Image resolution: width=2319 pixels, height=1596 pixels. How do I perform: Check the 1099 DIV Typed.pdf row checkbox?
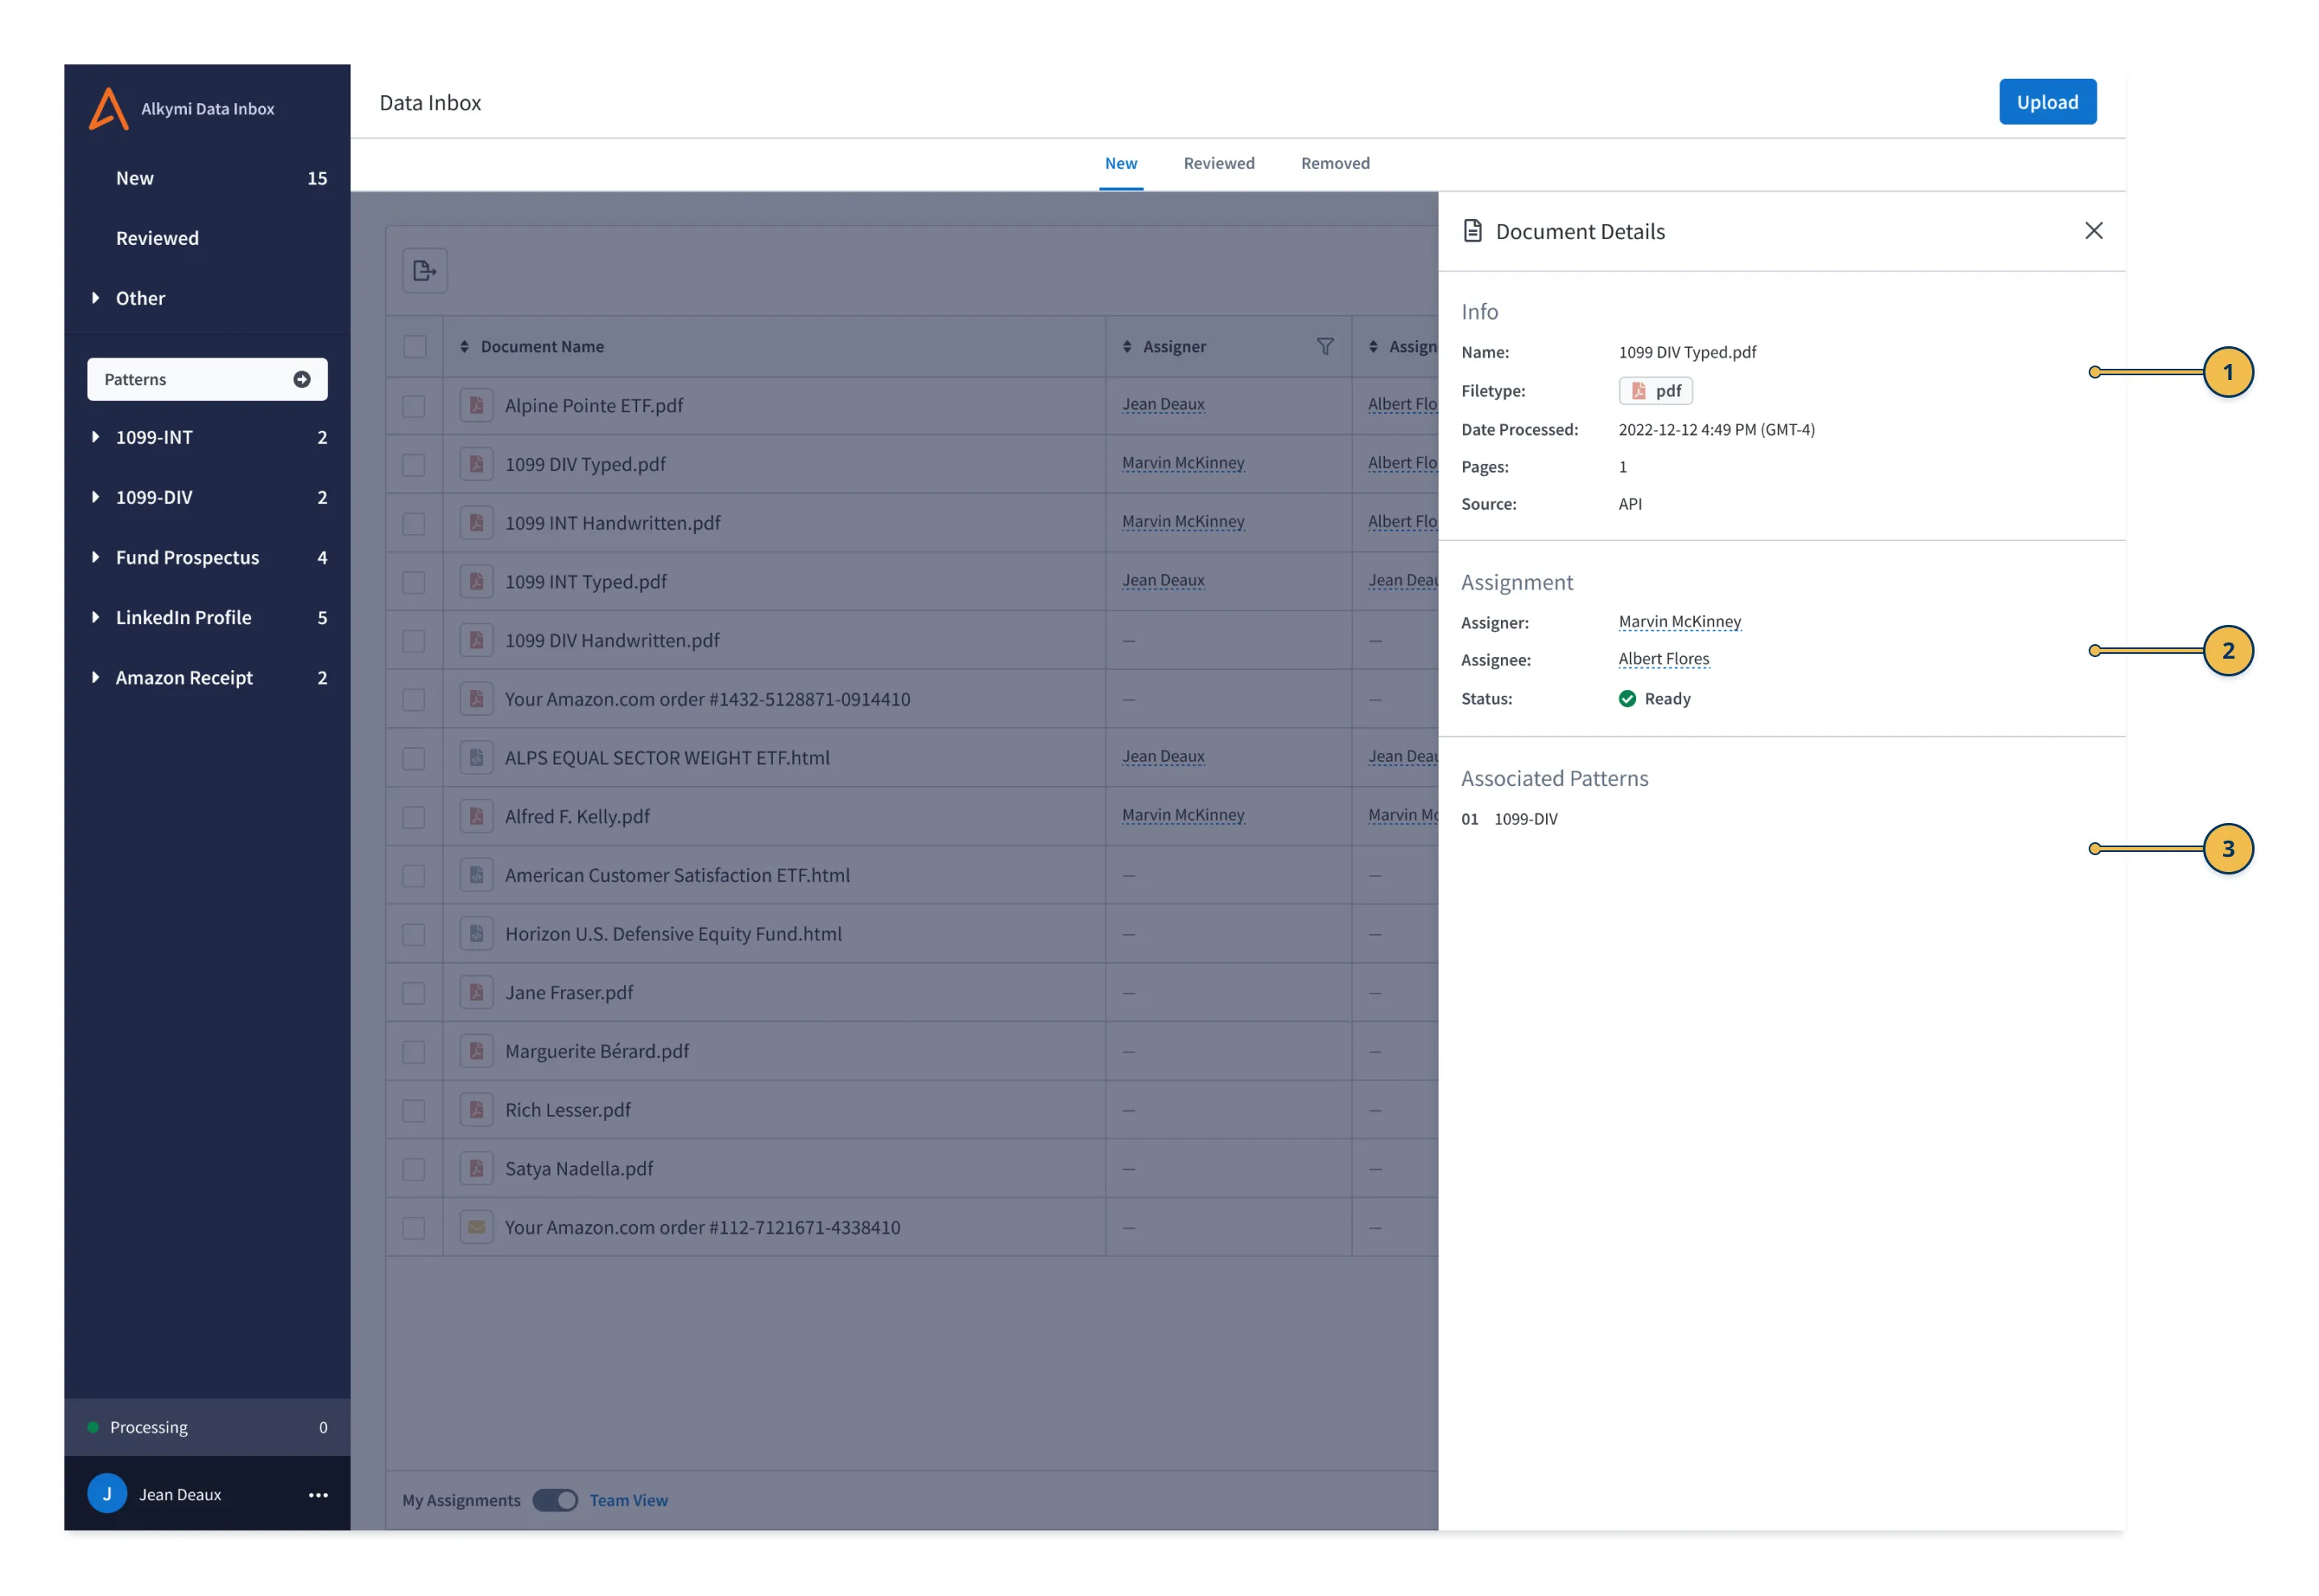point(413,465)
